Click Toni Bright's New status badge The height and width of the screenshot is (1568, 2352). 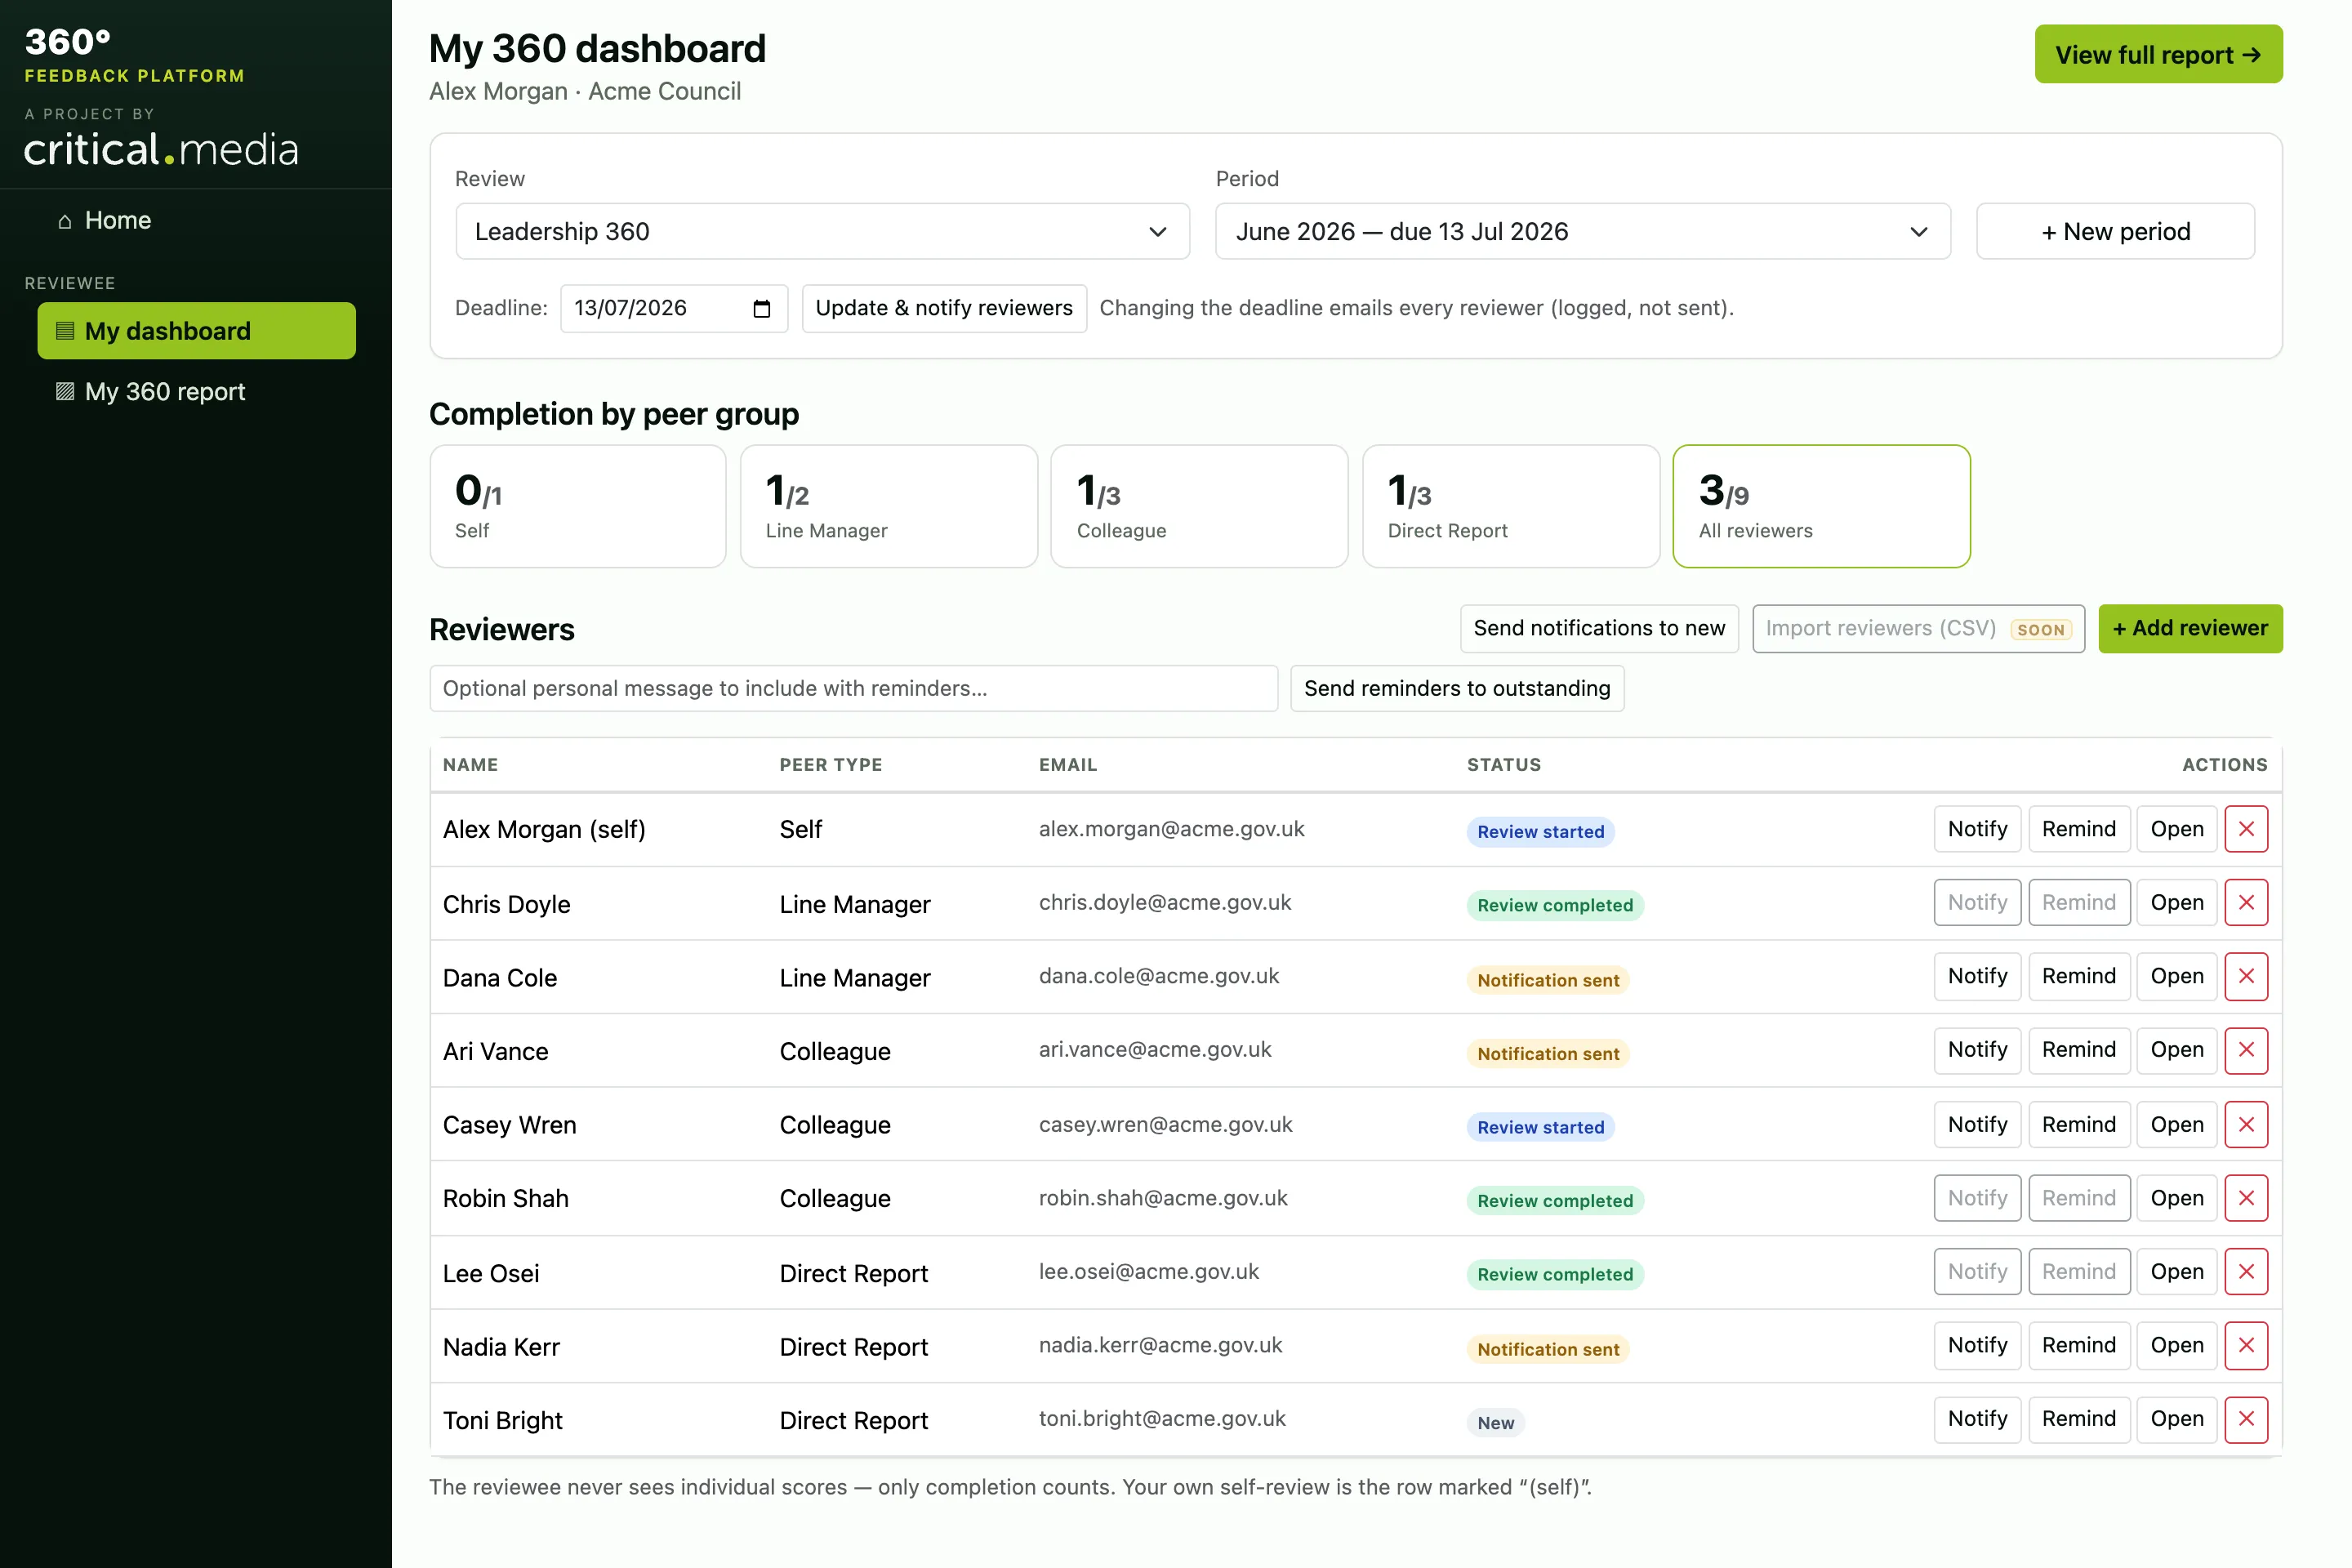pos(1495,1423)
